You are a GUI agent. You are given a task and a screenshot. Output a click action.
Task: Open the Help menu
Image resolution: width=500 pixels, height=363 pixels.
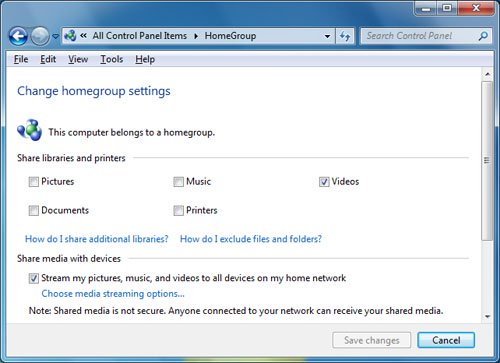click(145, 59)
